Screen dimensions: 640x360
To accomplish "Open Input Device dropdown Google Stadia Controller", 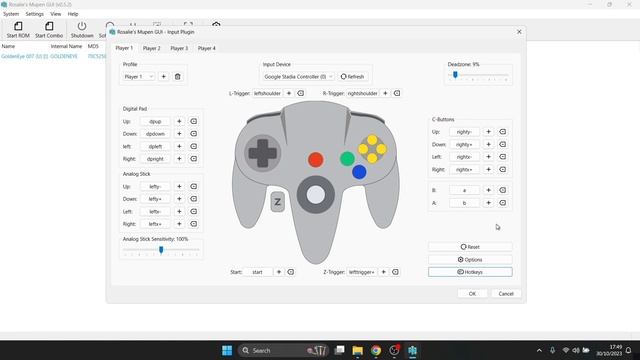I will [x=298, y=77].
